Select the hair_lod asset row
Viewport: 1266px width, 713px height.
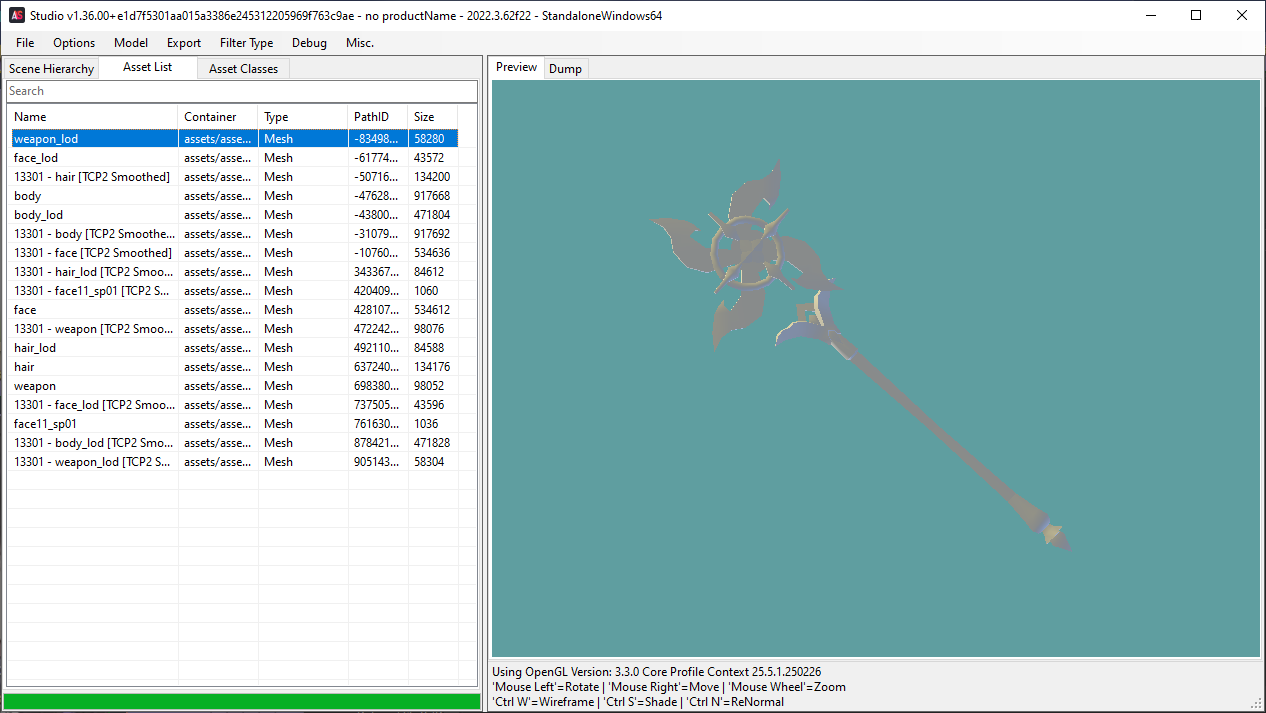coord(234,348)
